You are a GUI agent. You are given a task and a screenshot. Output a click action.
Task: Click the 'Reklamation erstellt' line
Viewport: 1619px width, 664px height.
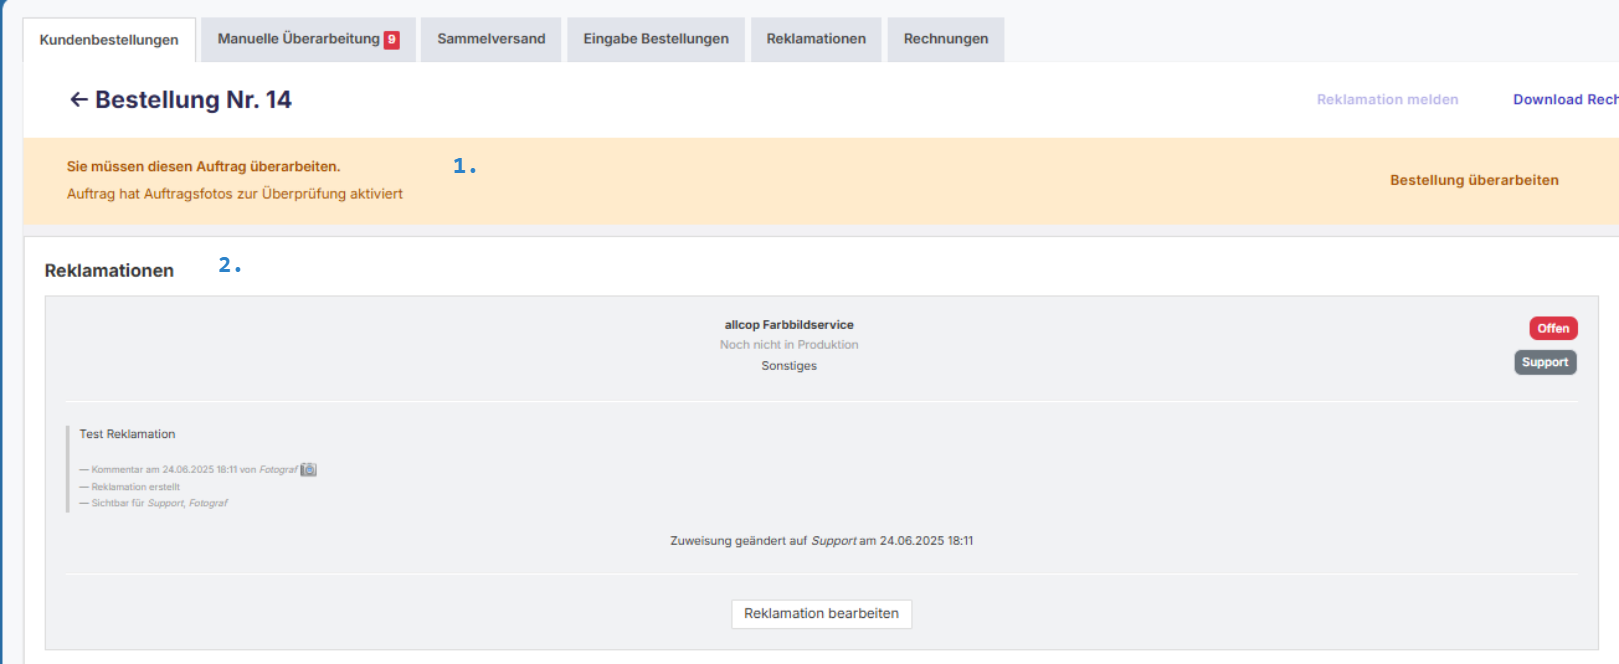[x=130, y=487]
